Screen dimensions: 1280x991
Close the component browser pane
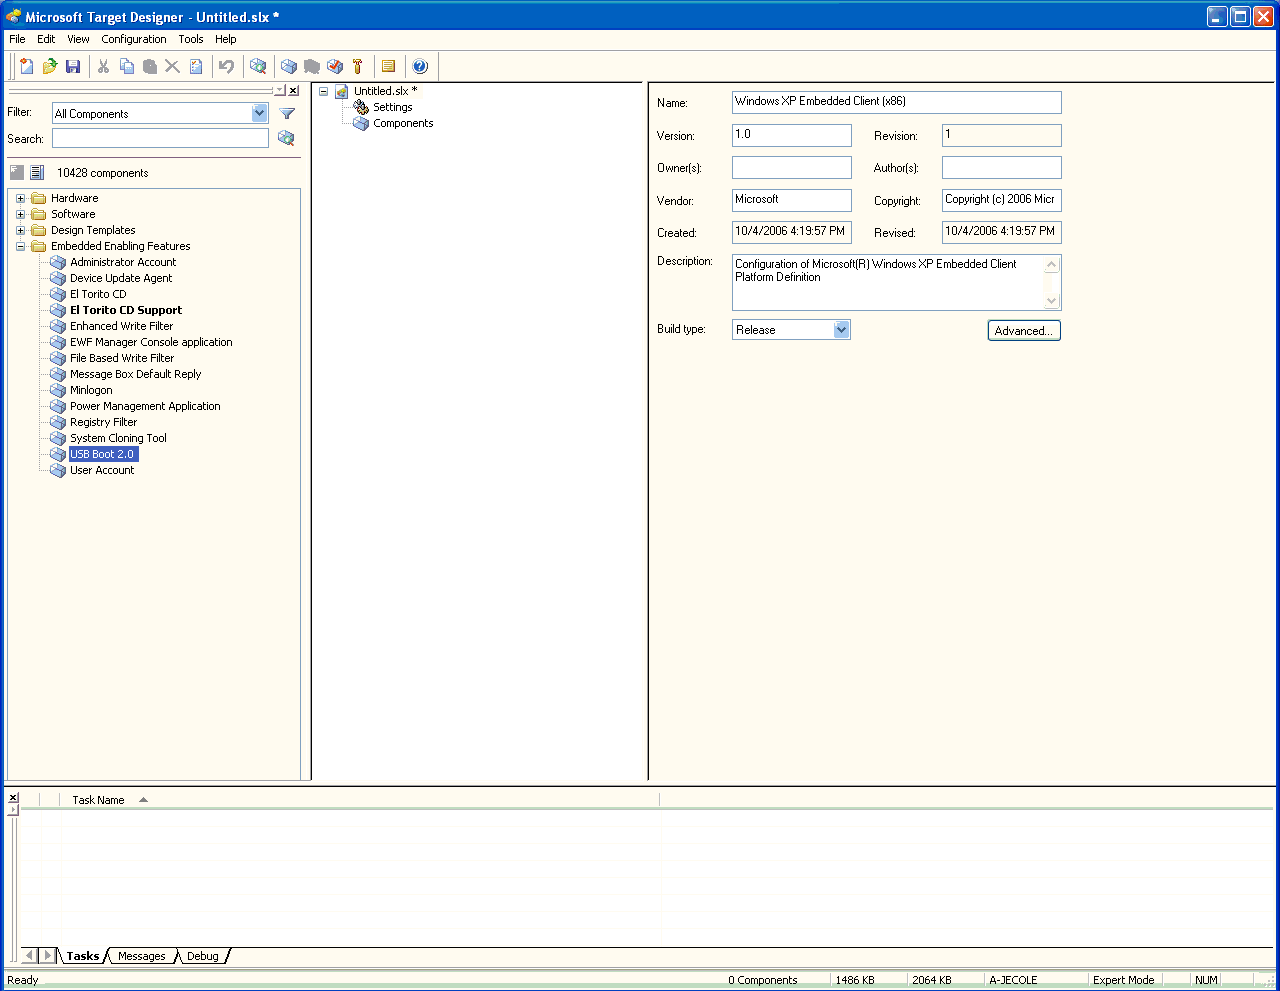tap(293, 91)
